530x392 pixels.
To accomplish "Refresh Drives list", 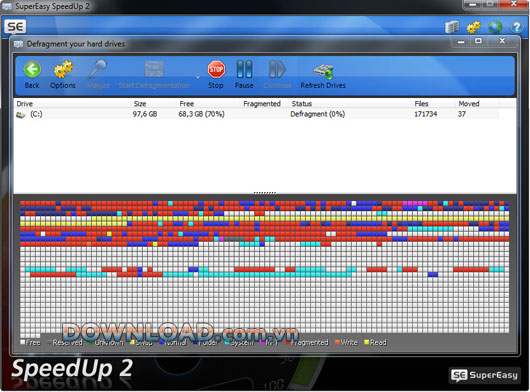I will tap(323, 71).
